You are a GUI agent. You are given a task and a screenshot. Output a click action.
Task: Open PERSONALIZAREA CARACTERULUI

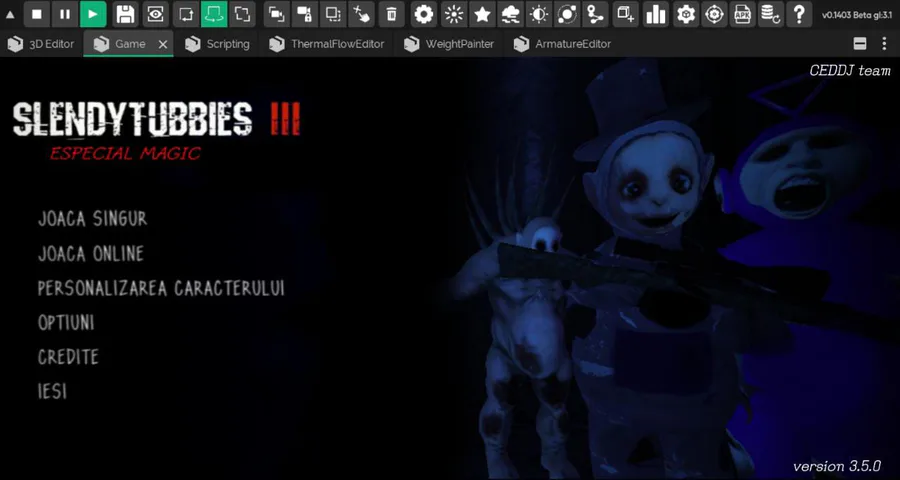161,288
